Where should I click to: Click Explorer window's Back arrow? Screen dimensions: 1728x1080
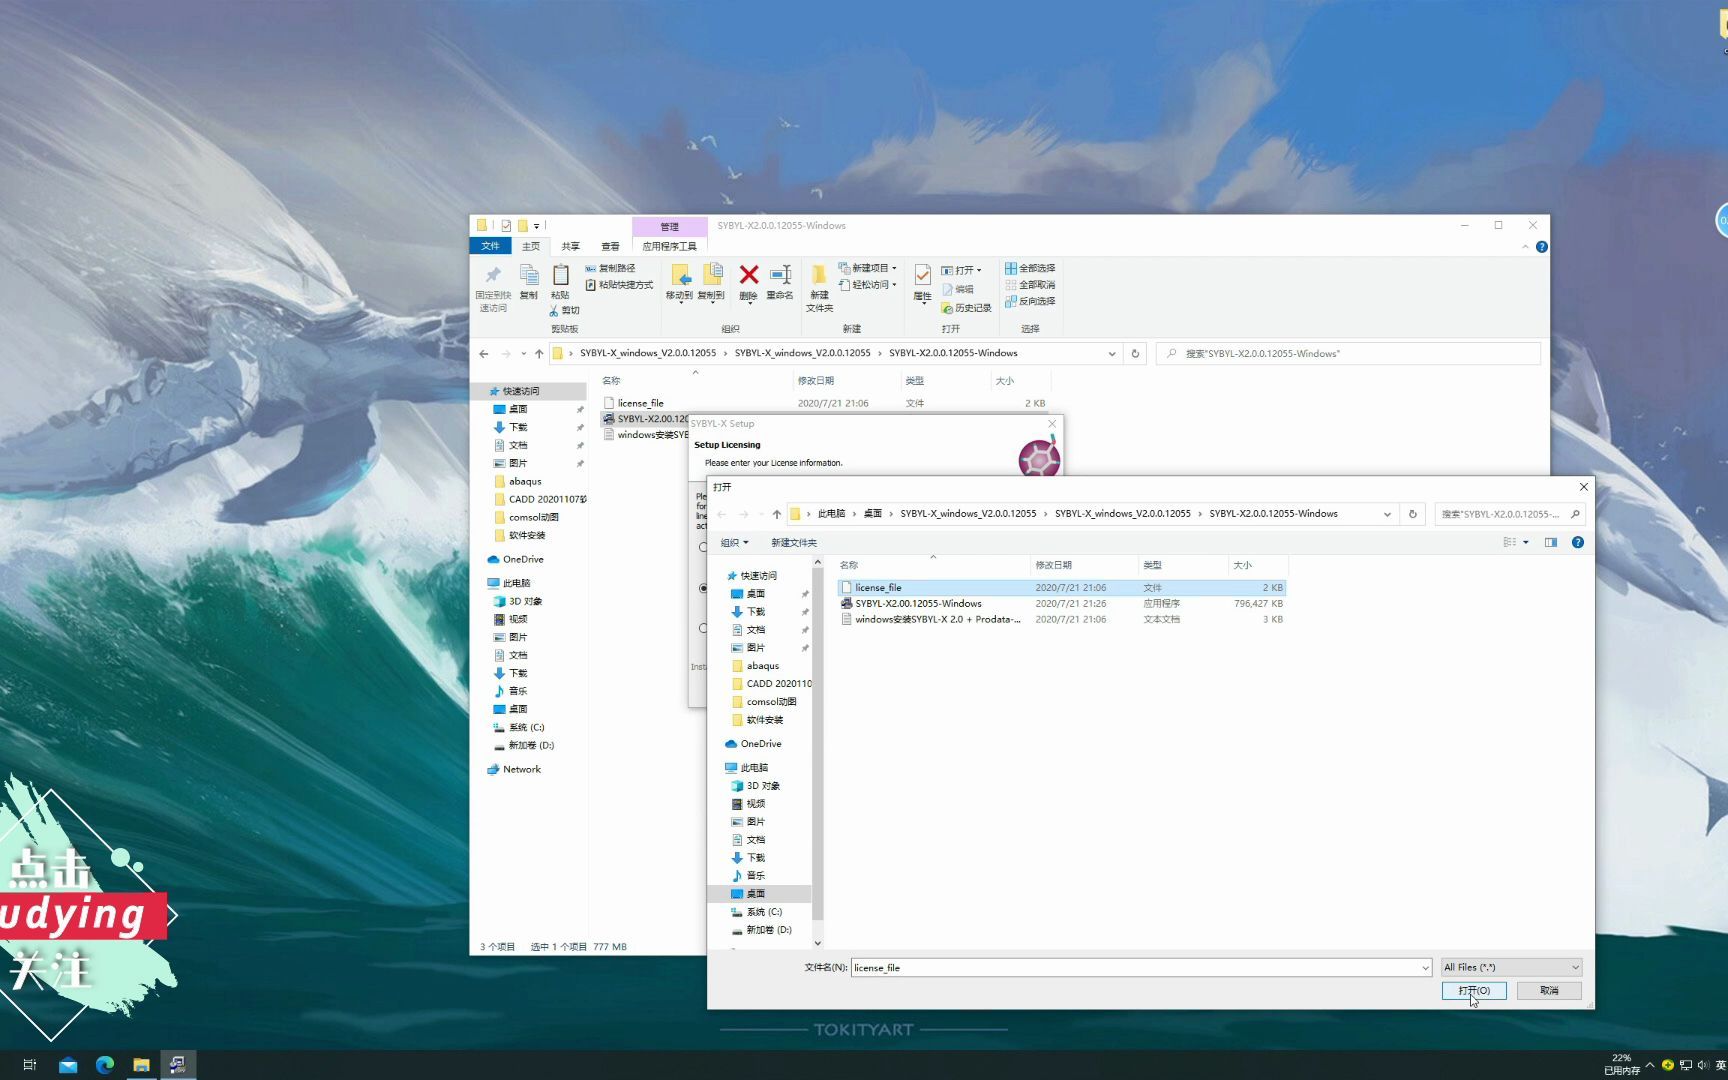click(484, 353)
